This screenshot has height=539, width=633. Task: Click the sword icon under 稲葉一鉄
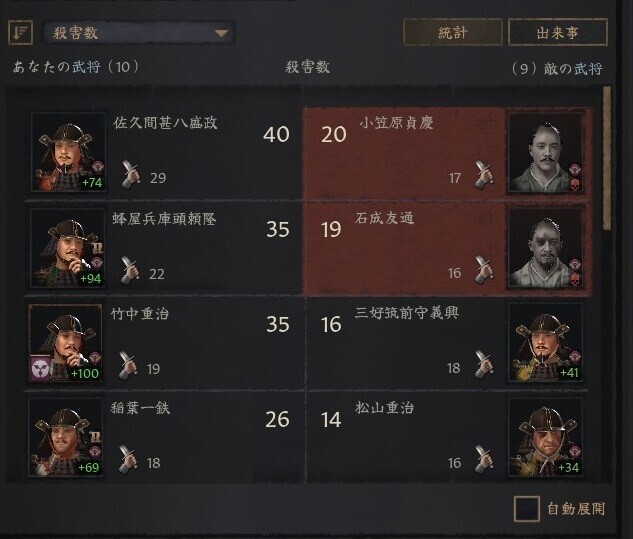(x=128, y=459)
